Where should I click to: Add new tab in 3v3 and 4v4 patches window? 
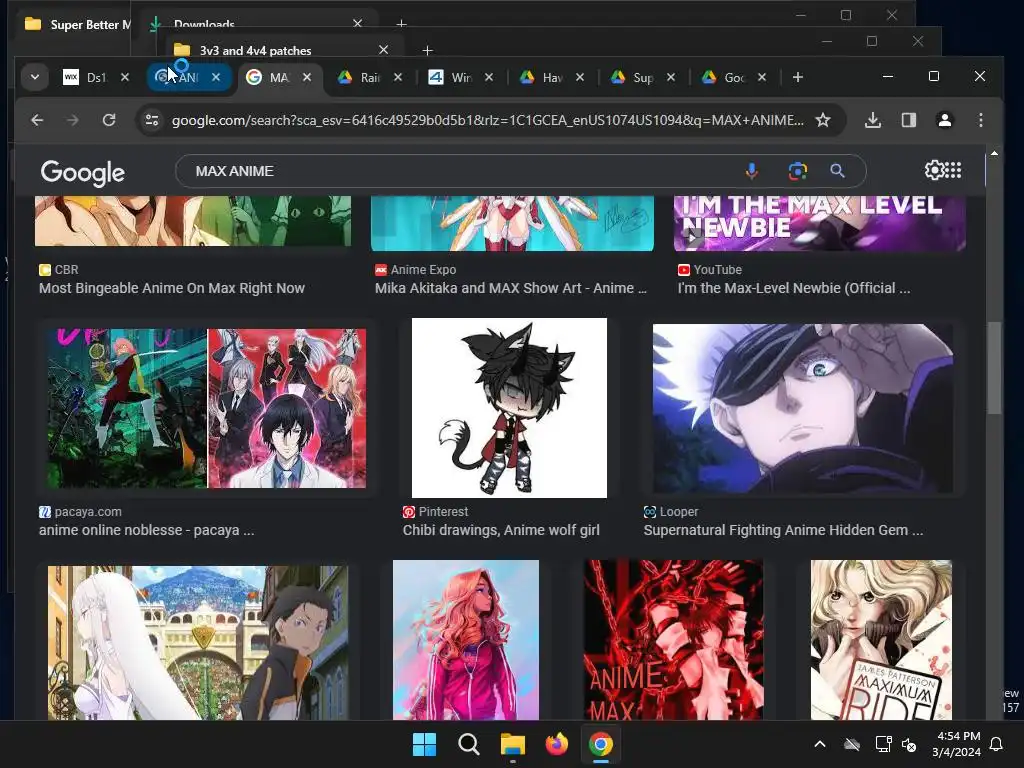point(427,50)
